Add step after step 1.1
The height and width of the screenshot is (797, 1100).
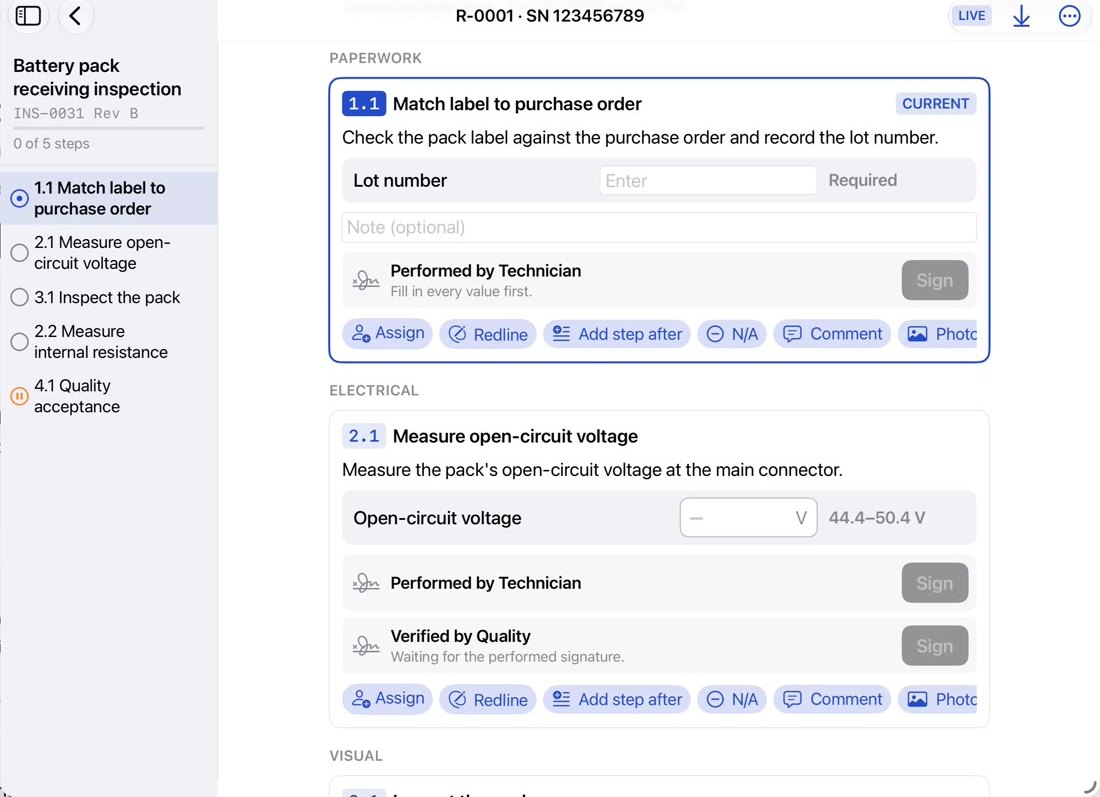pos(617,334)
